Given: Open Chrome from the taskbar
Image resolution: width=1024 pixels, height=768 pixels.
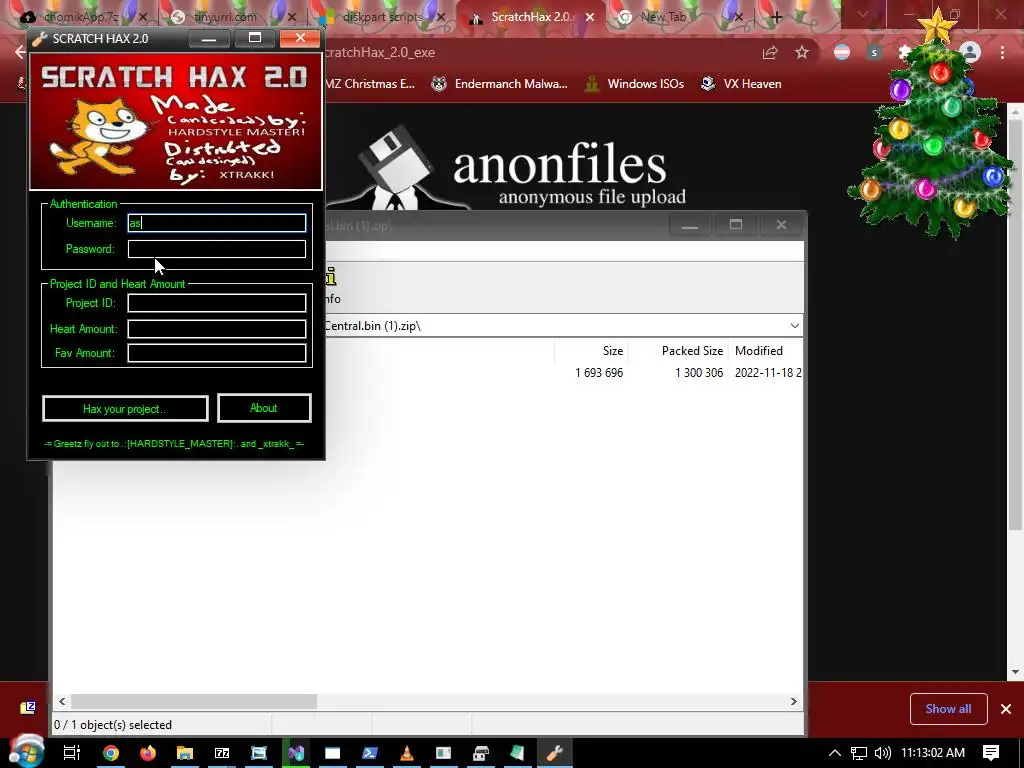Looking at the screenshot, I should coord(111,753).
